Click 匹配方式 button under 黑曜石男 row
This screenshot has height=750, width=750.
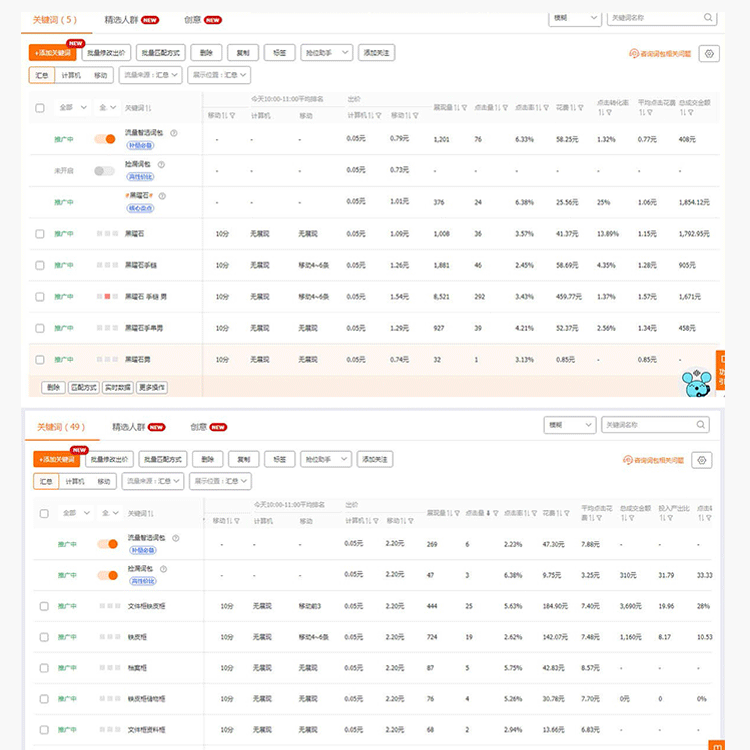pos(84,387)
